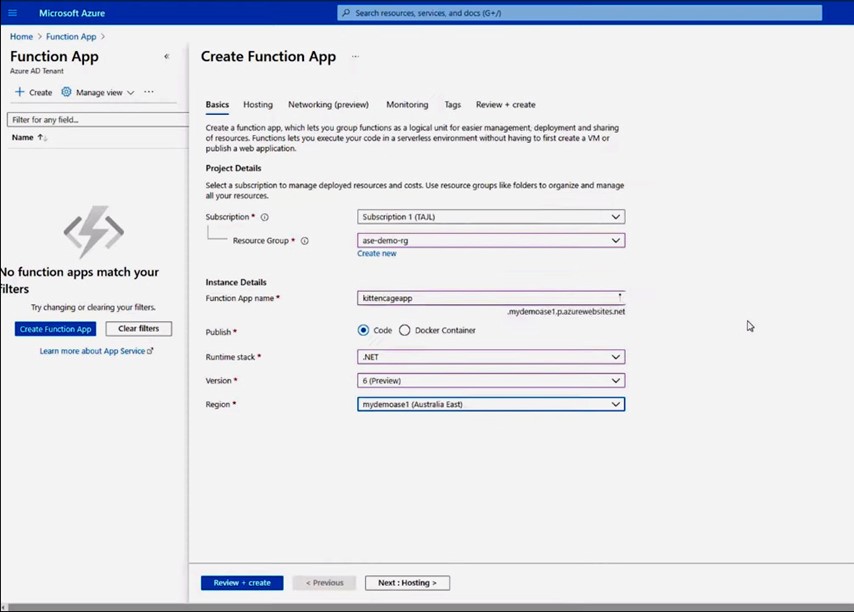
Task: Expand the Manage view menu chevron
Action: 131,93
